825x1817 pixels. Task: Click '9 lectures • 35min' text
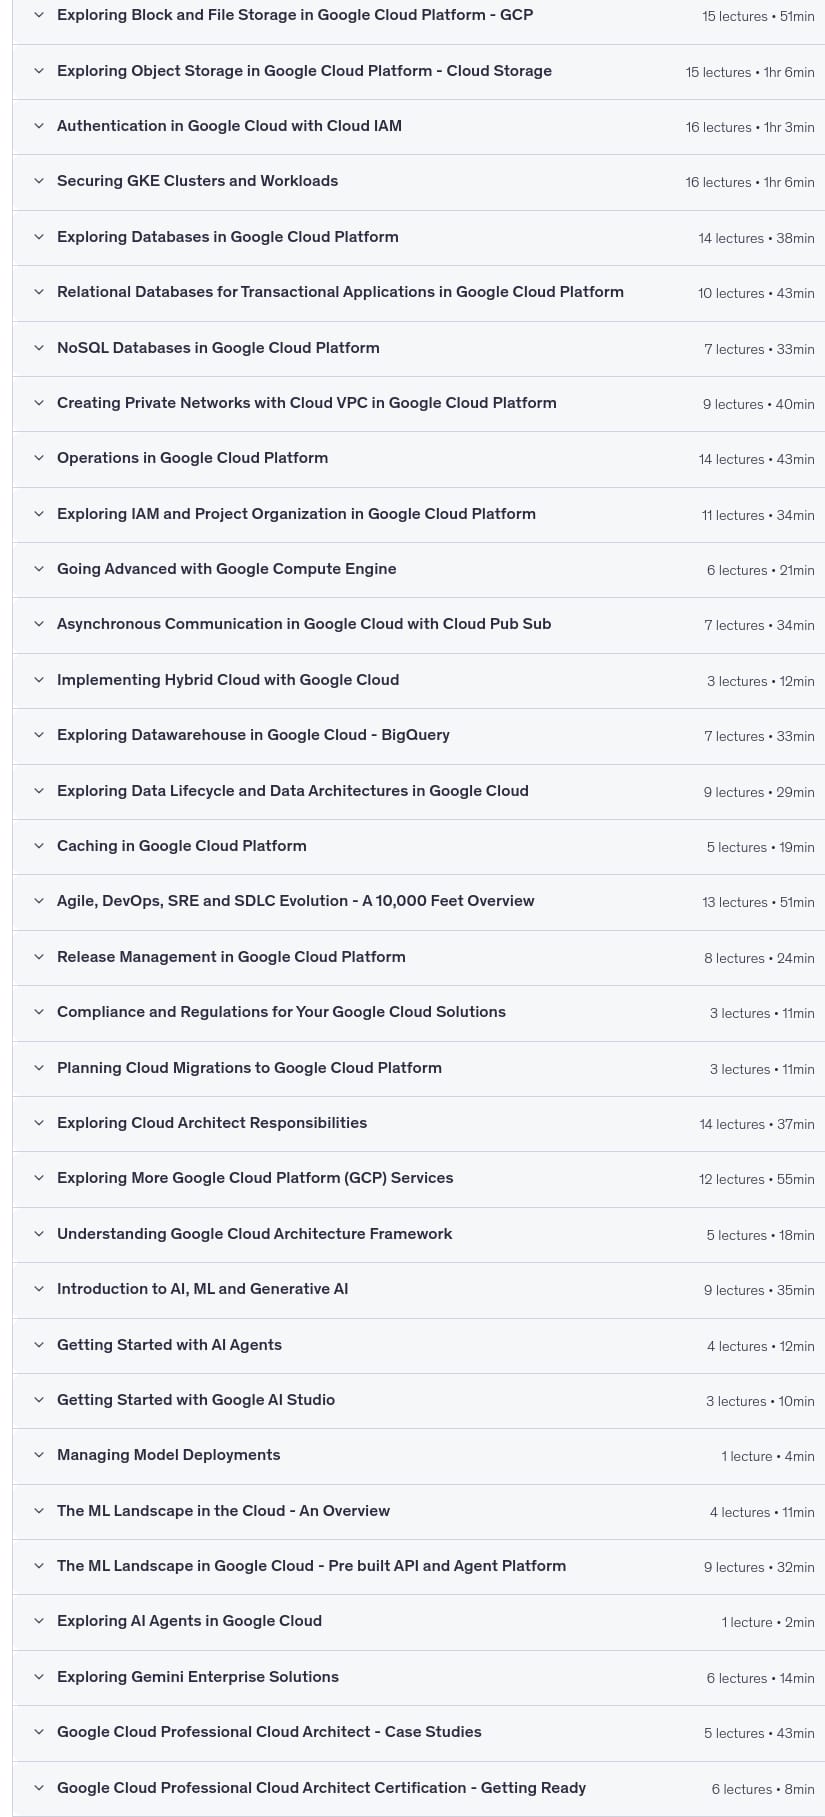click(759, 1290)
